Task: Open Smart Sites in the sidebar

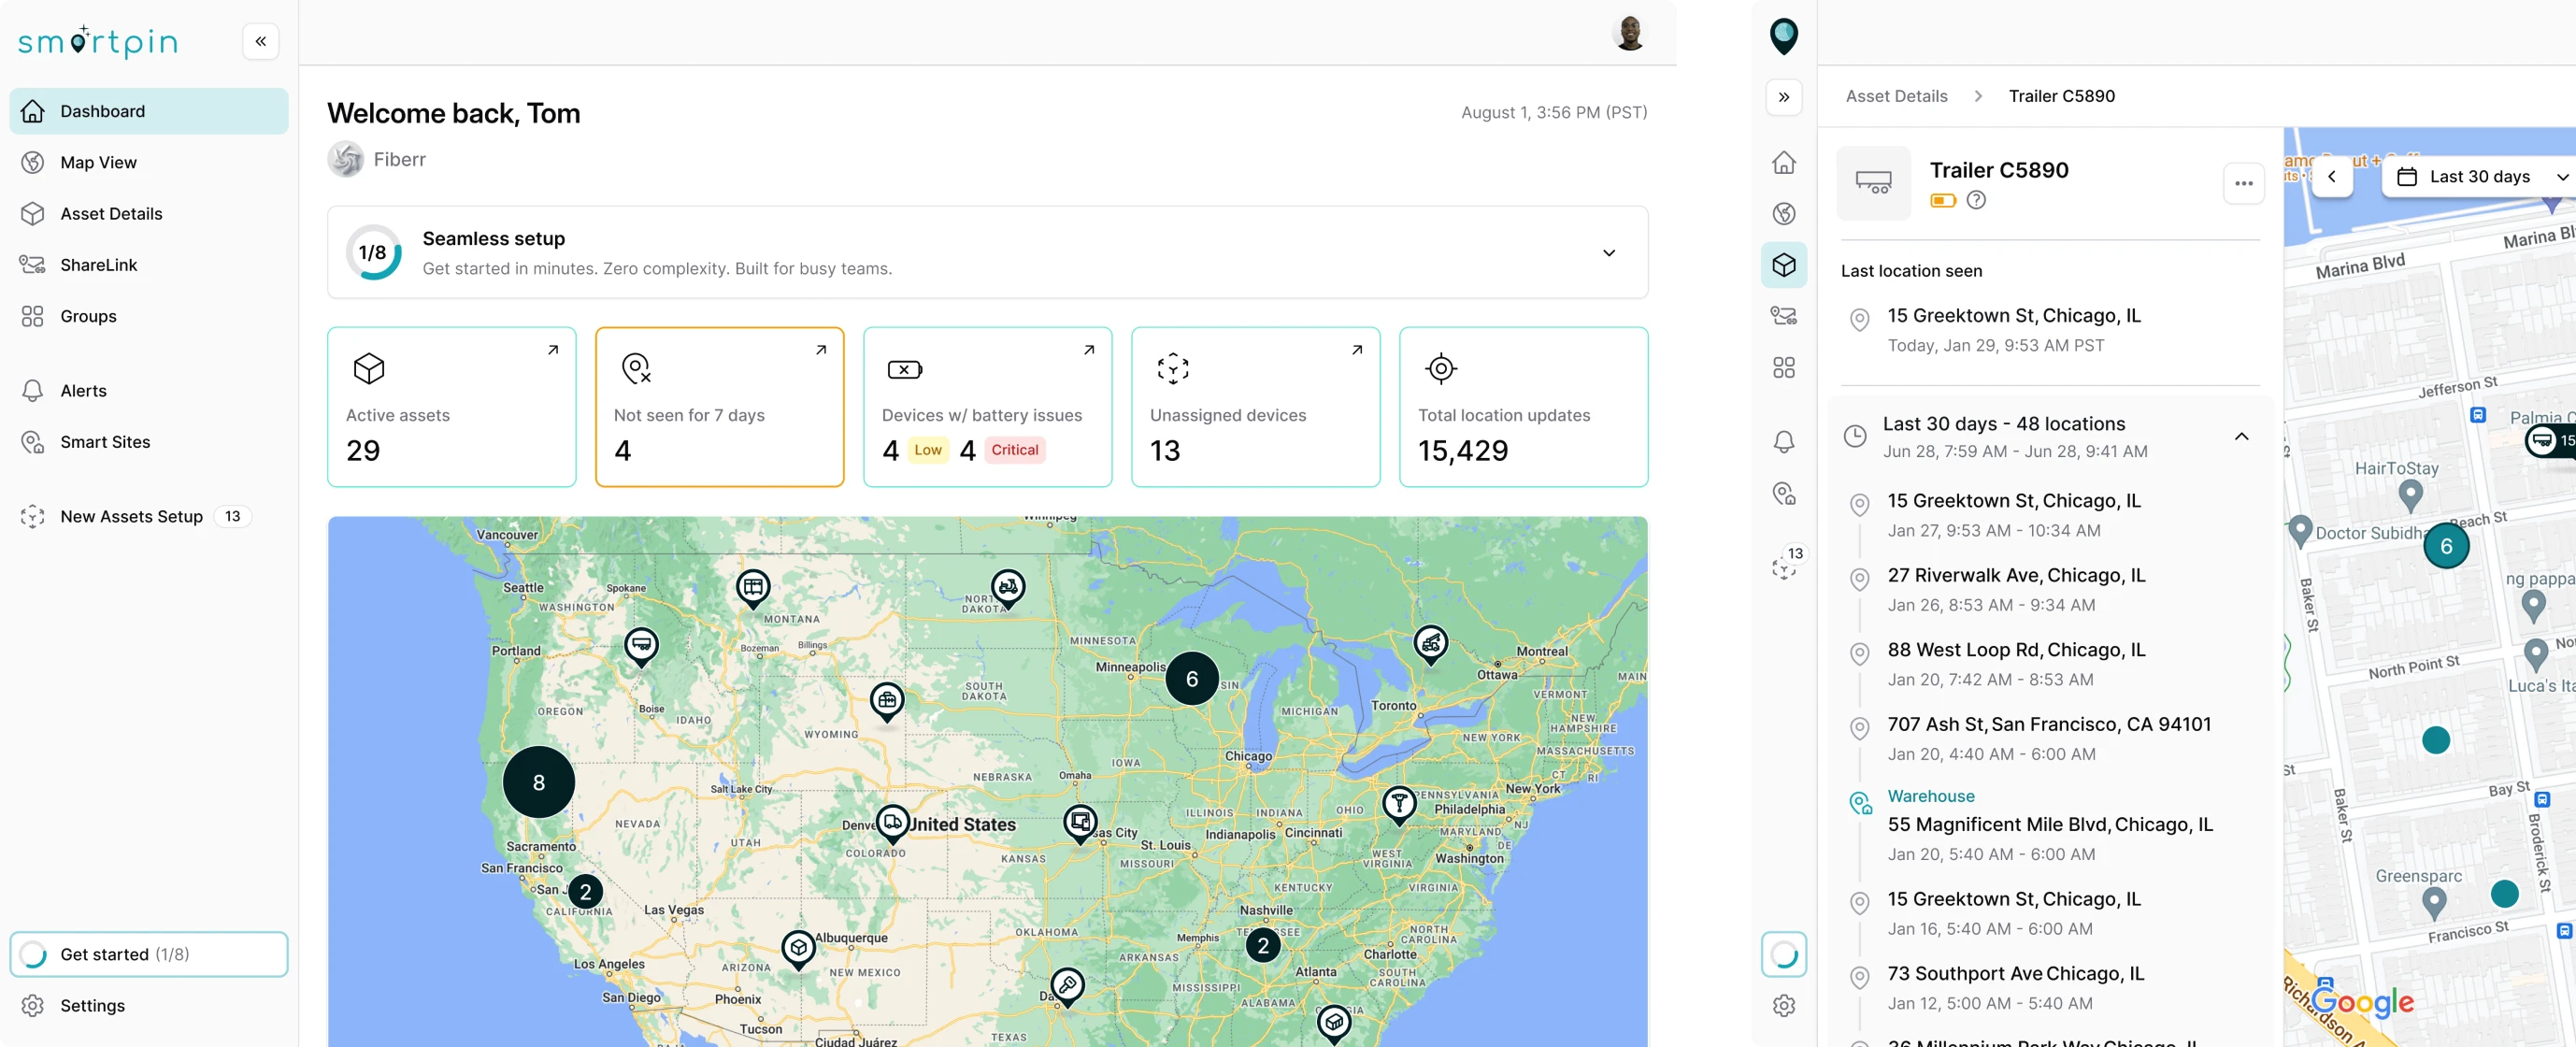Action: click(105, 442)
